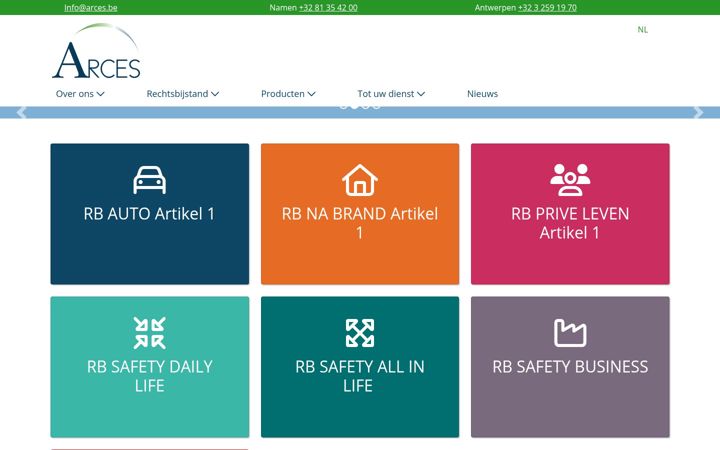The height and width of the screenshot is (450, 720).
Task: Click the Arces logo
Action: 96,51
